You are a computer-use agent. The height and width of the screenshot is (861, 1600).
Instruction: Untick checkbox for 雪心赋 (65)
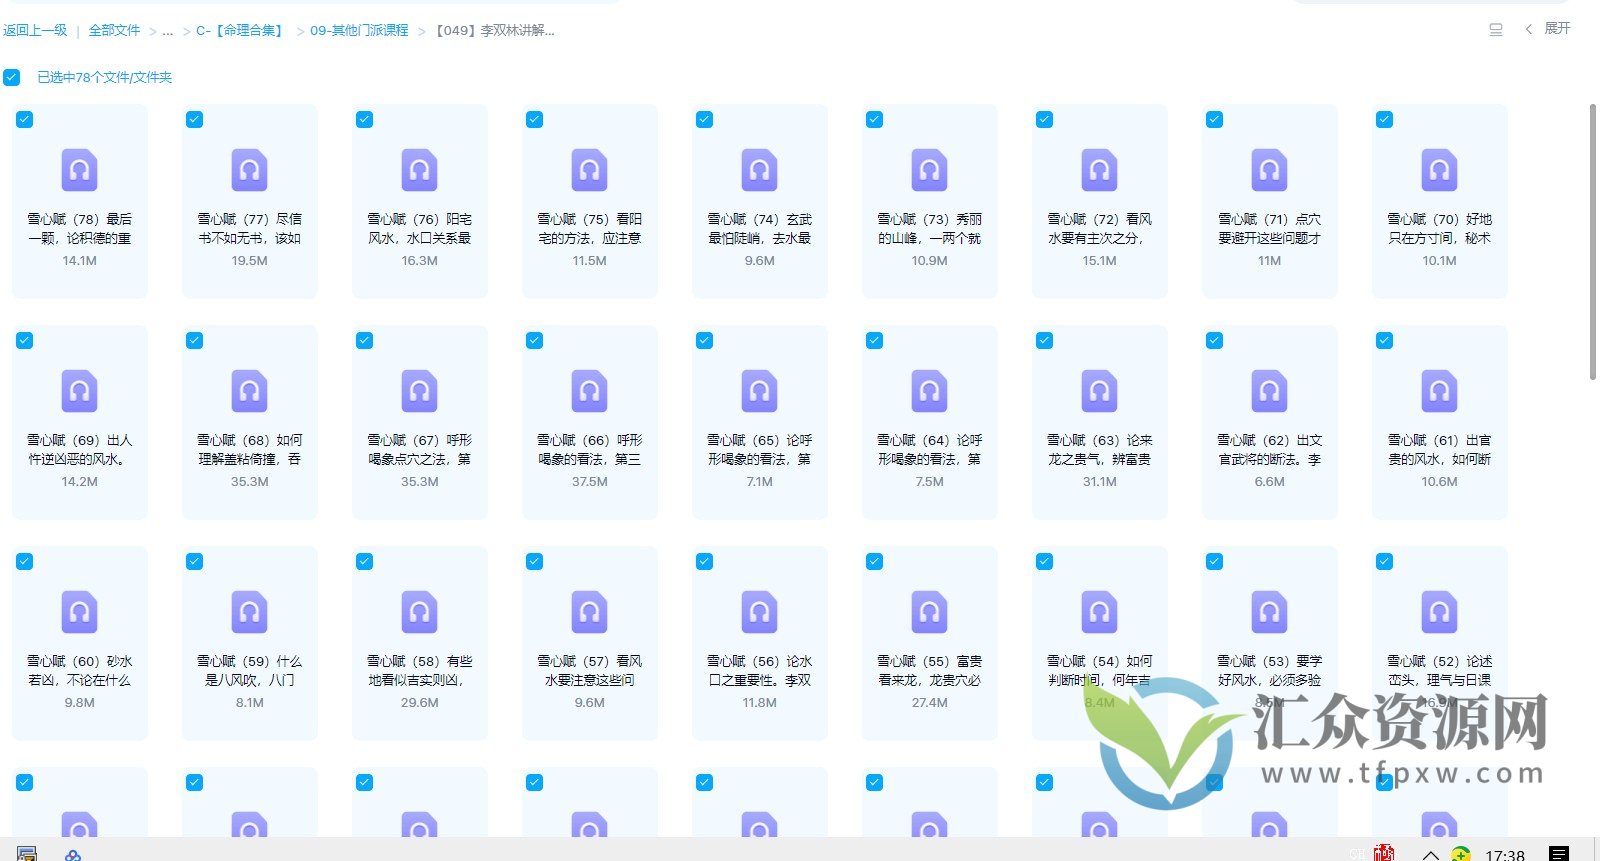(705, 341)
